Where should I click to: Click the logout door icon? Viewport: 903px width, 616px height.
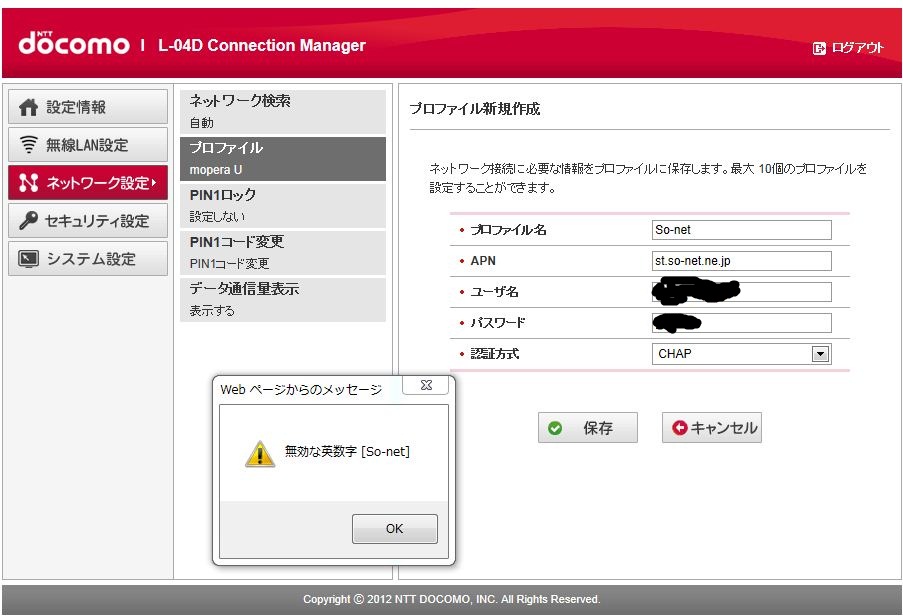click(819, 48)
